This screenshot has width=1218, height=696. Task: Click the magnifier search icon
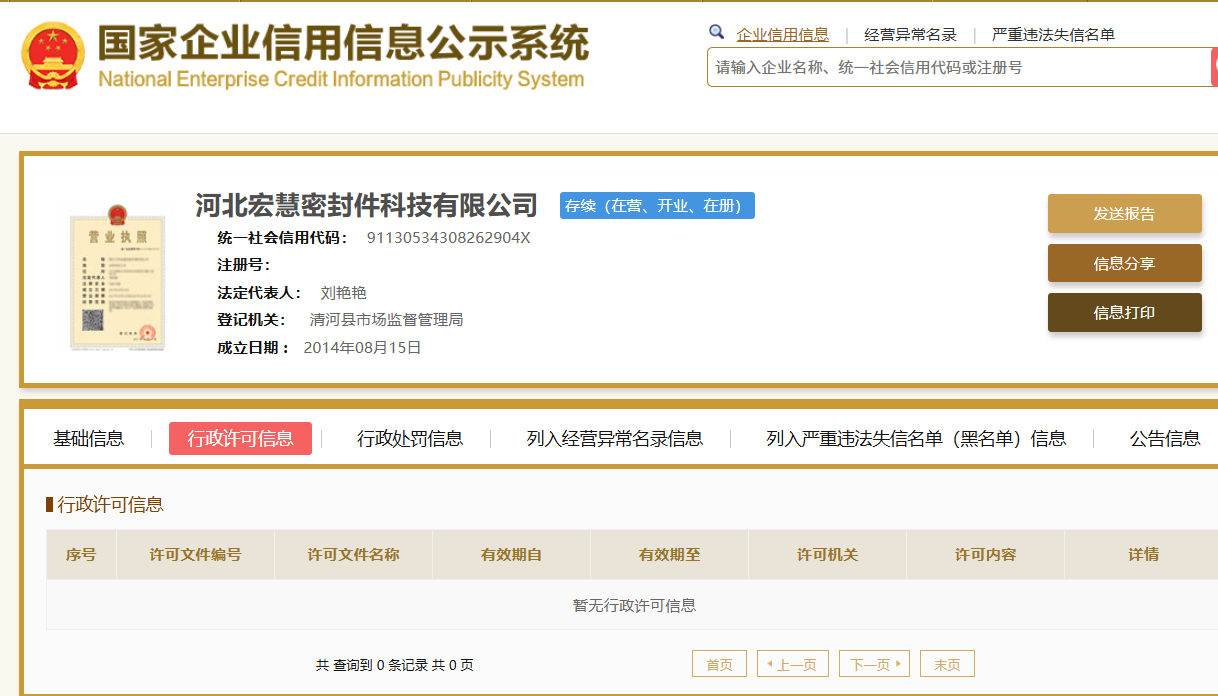(716, 32)
